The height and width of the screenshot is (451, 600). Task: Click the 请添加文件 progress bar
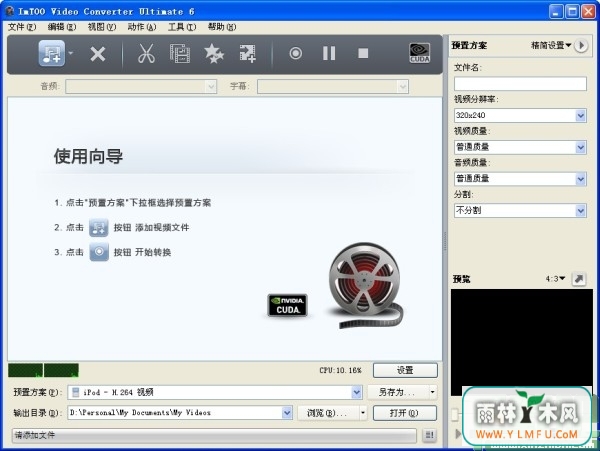[x=214, y=435]
